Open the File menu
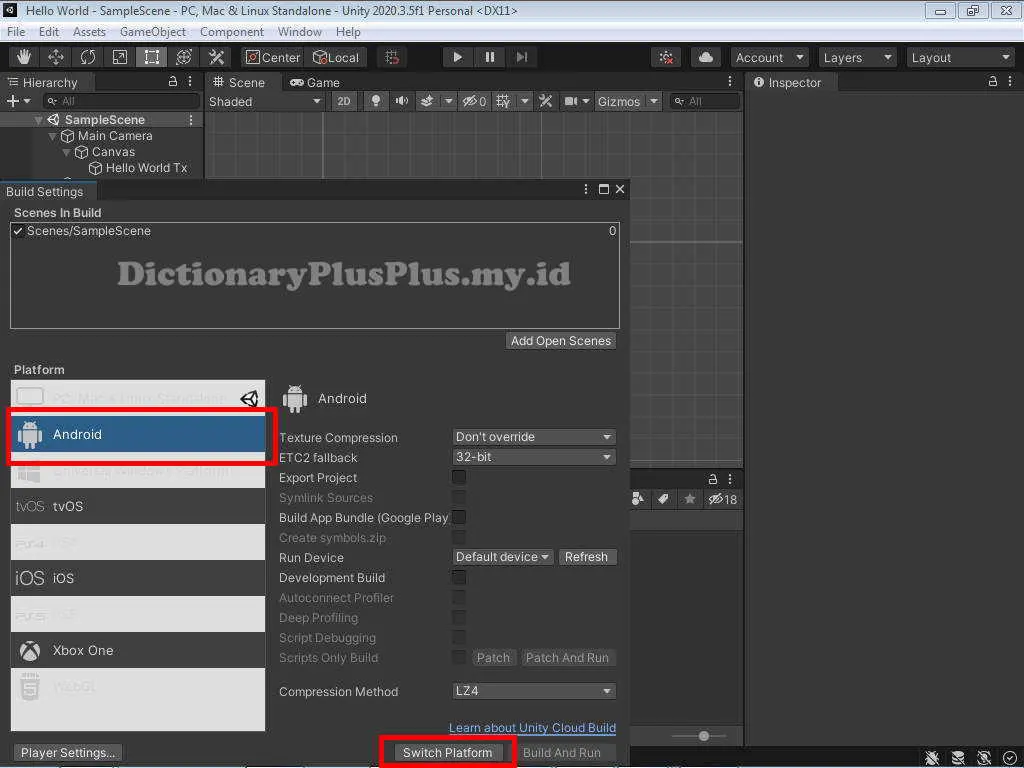 point(16,32)
